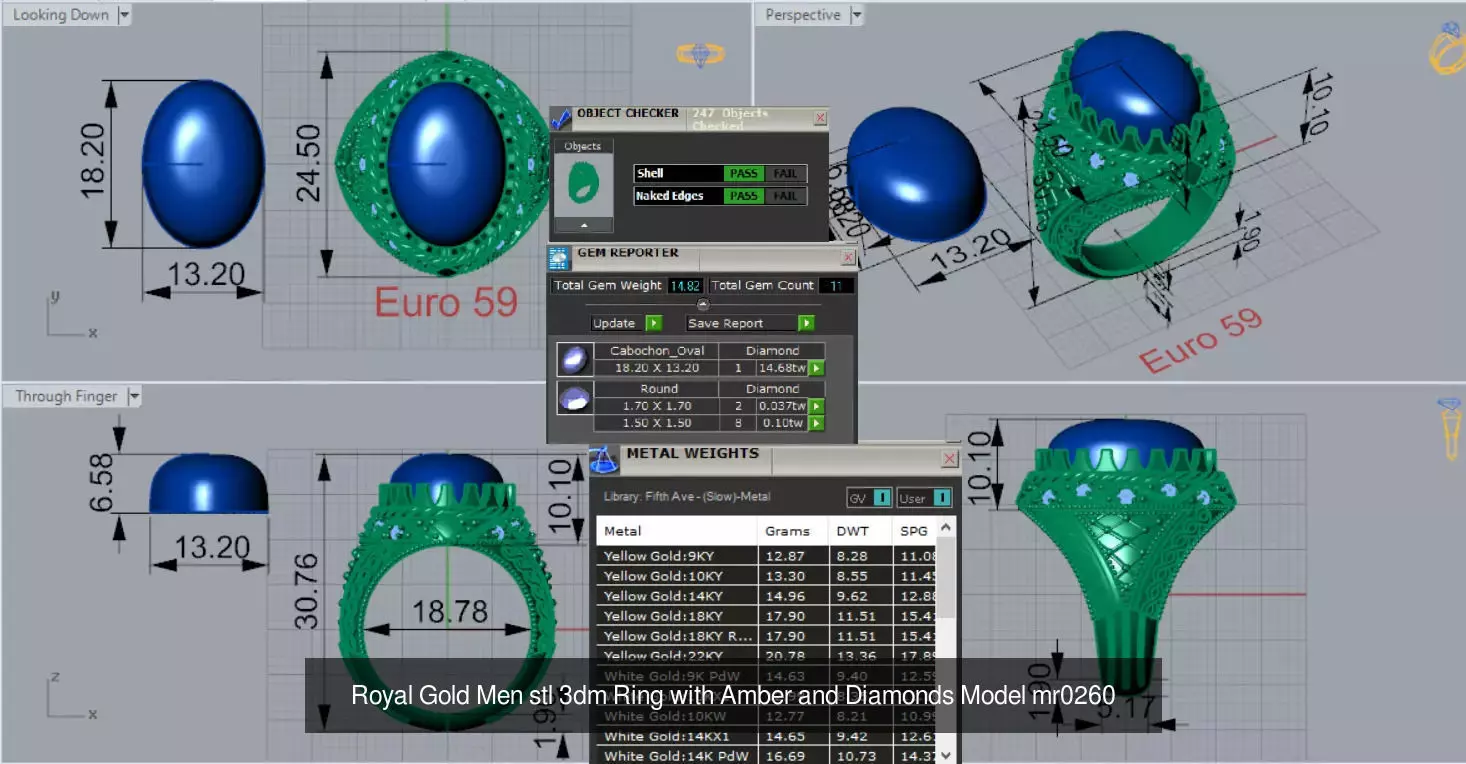Screen dimensions: 1466x764
Task: Select the Yellow Gold:18KY row
Action: [767, 616]
